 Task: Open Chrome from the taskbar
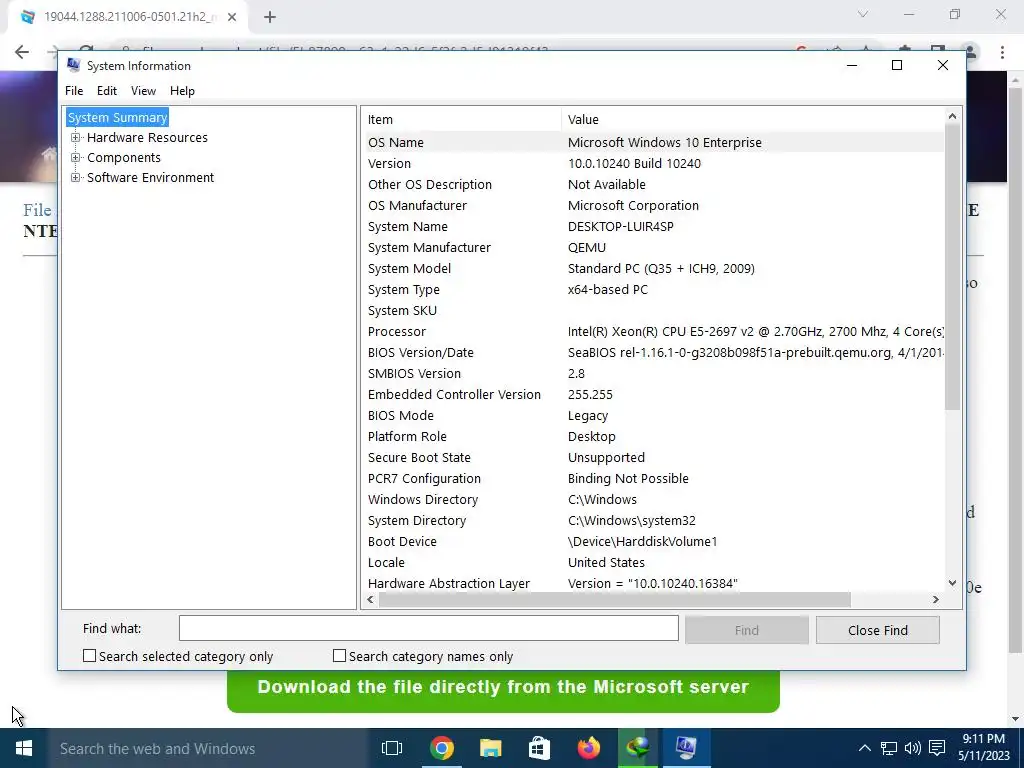tap(441, 748)
